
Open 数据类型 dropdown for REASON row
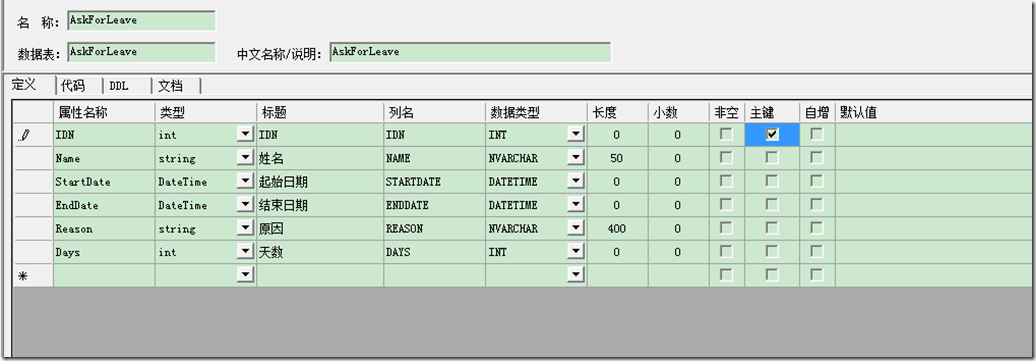pos(576,228)
